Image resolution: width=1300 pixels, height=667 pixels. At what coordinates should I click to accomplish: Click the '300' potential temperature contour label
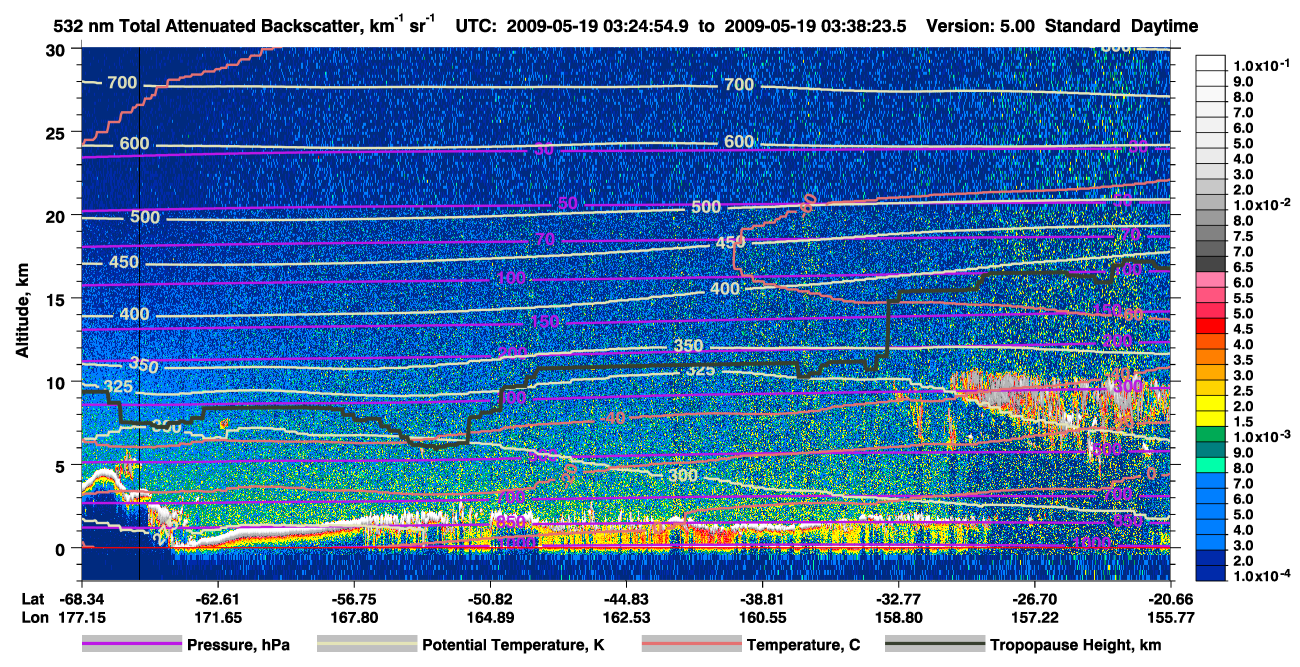click(683, 475)
